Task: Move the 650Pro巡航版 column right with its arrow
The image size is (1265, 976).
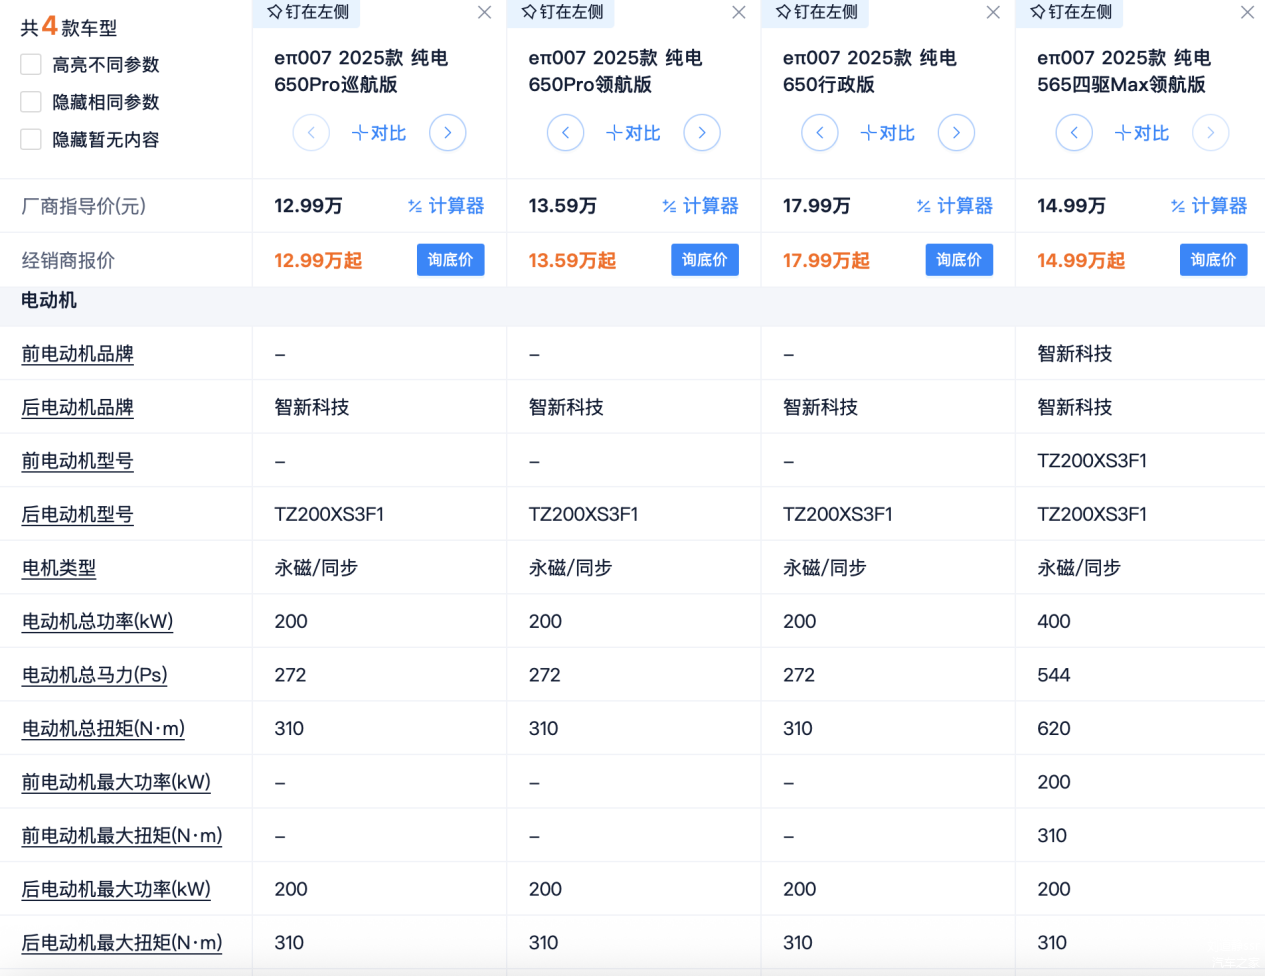Action: click(x=447, y=132)
